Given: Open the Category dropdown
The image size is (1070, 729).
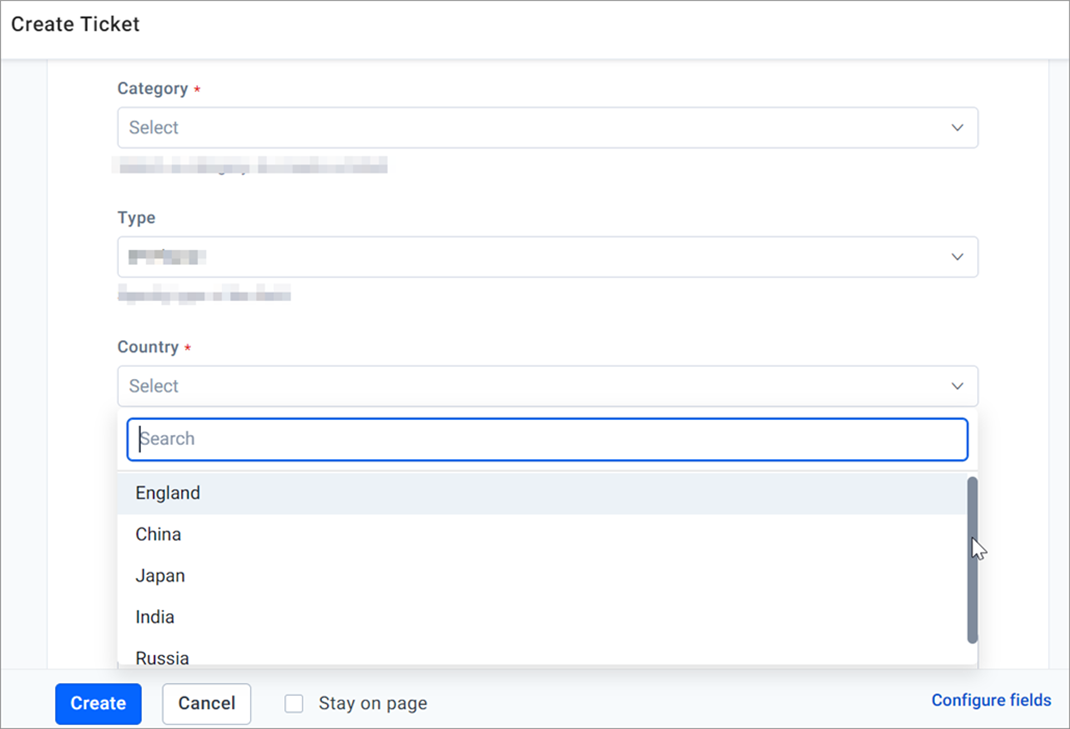Looking at the screenshot, I should tap(547, 128).
